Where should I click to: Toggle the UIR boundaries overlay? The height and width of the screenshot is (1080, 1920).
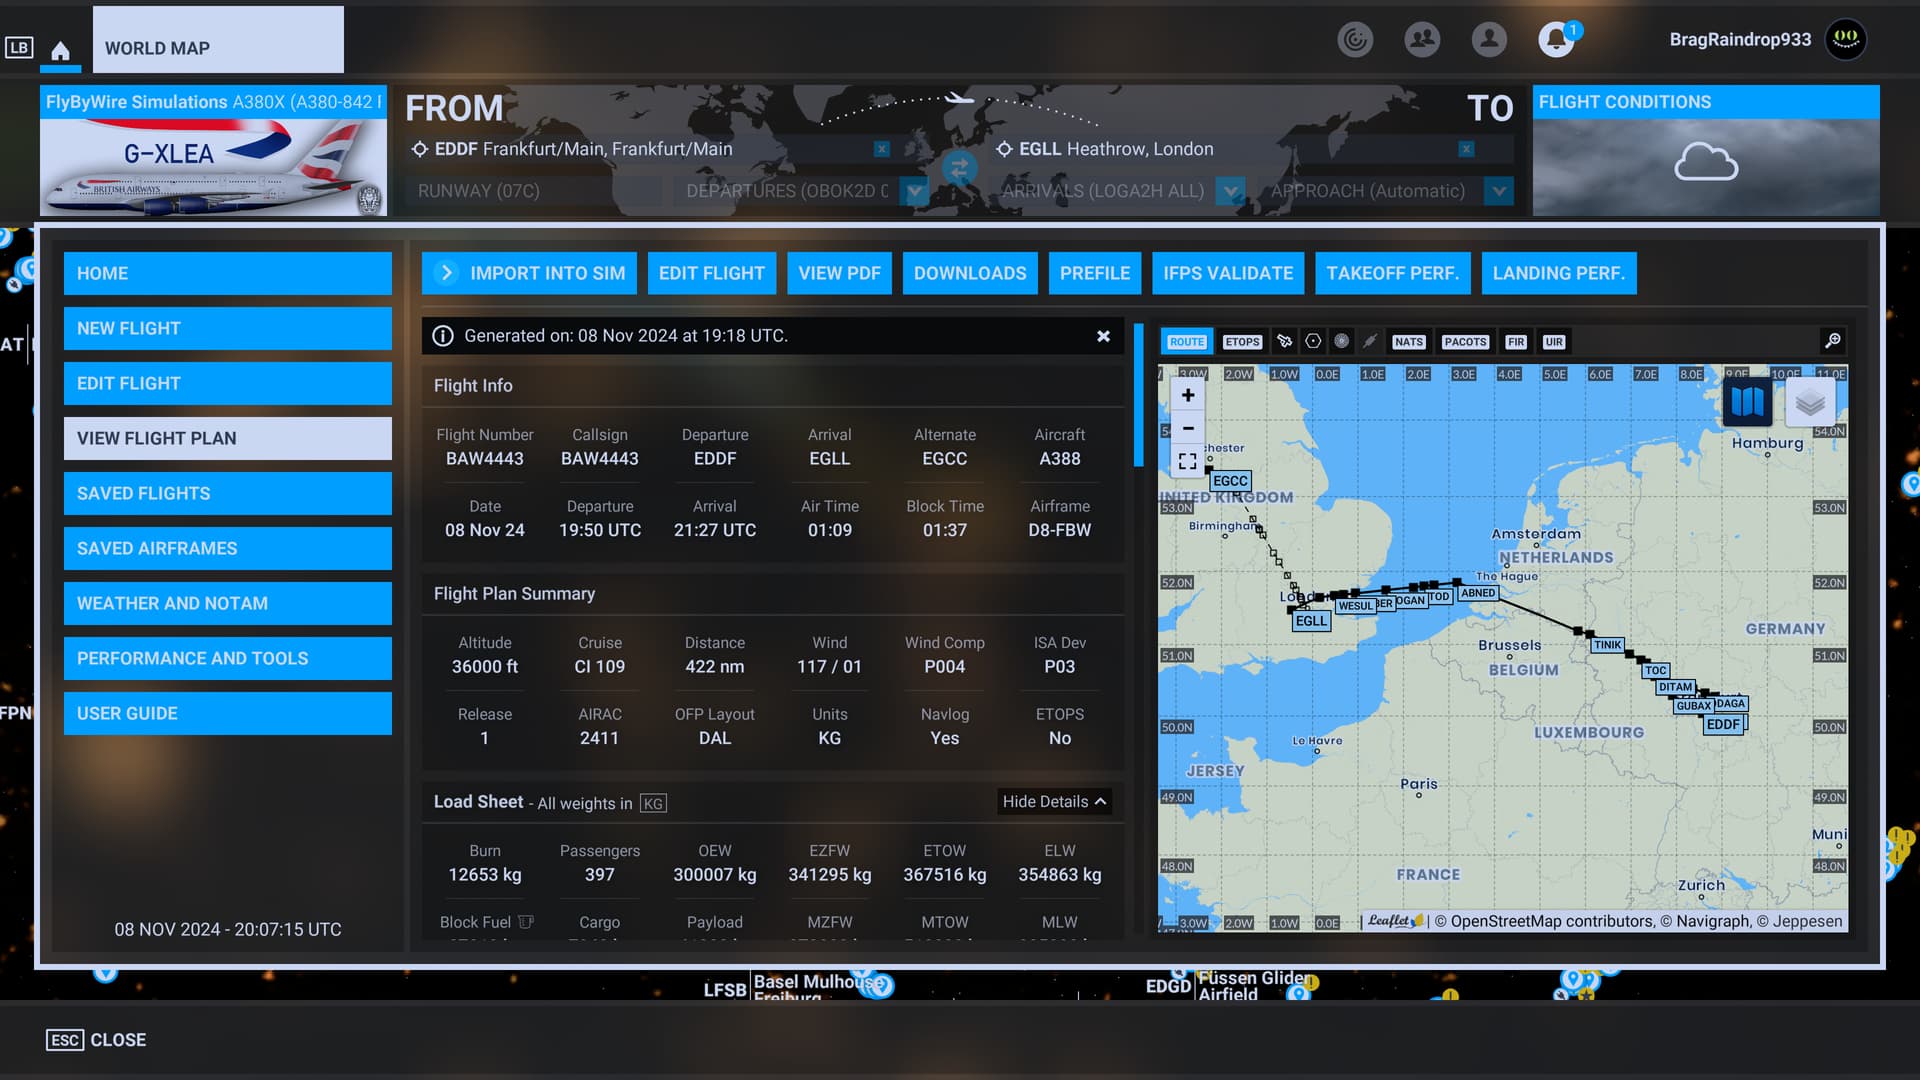(x=1553, y=341)
